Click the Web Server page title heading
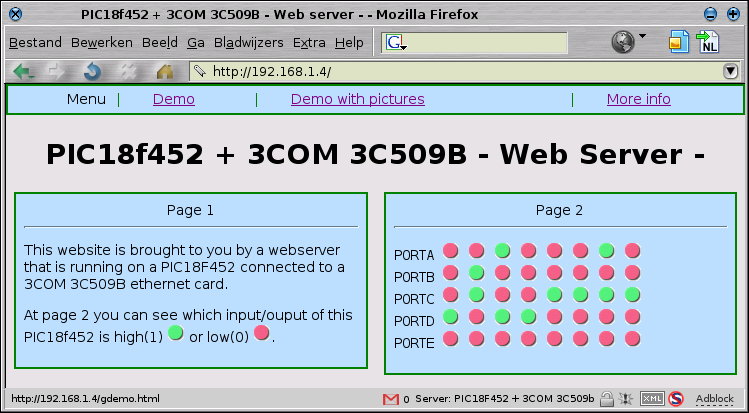 (375, 155)
